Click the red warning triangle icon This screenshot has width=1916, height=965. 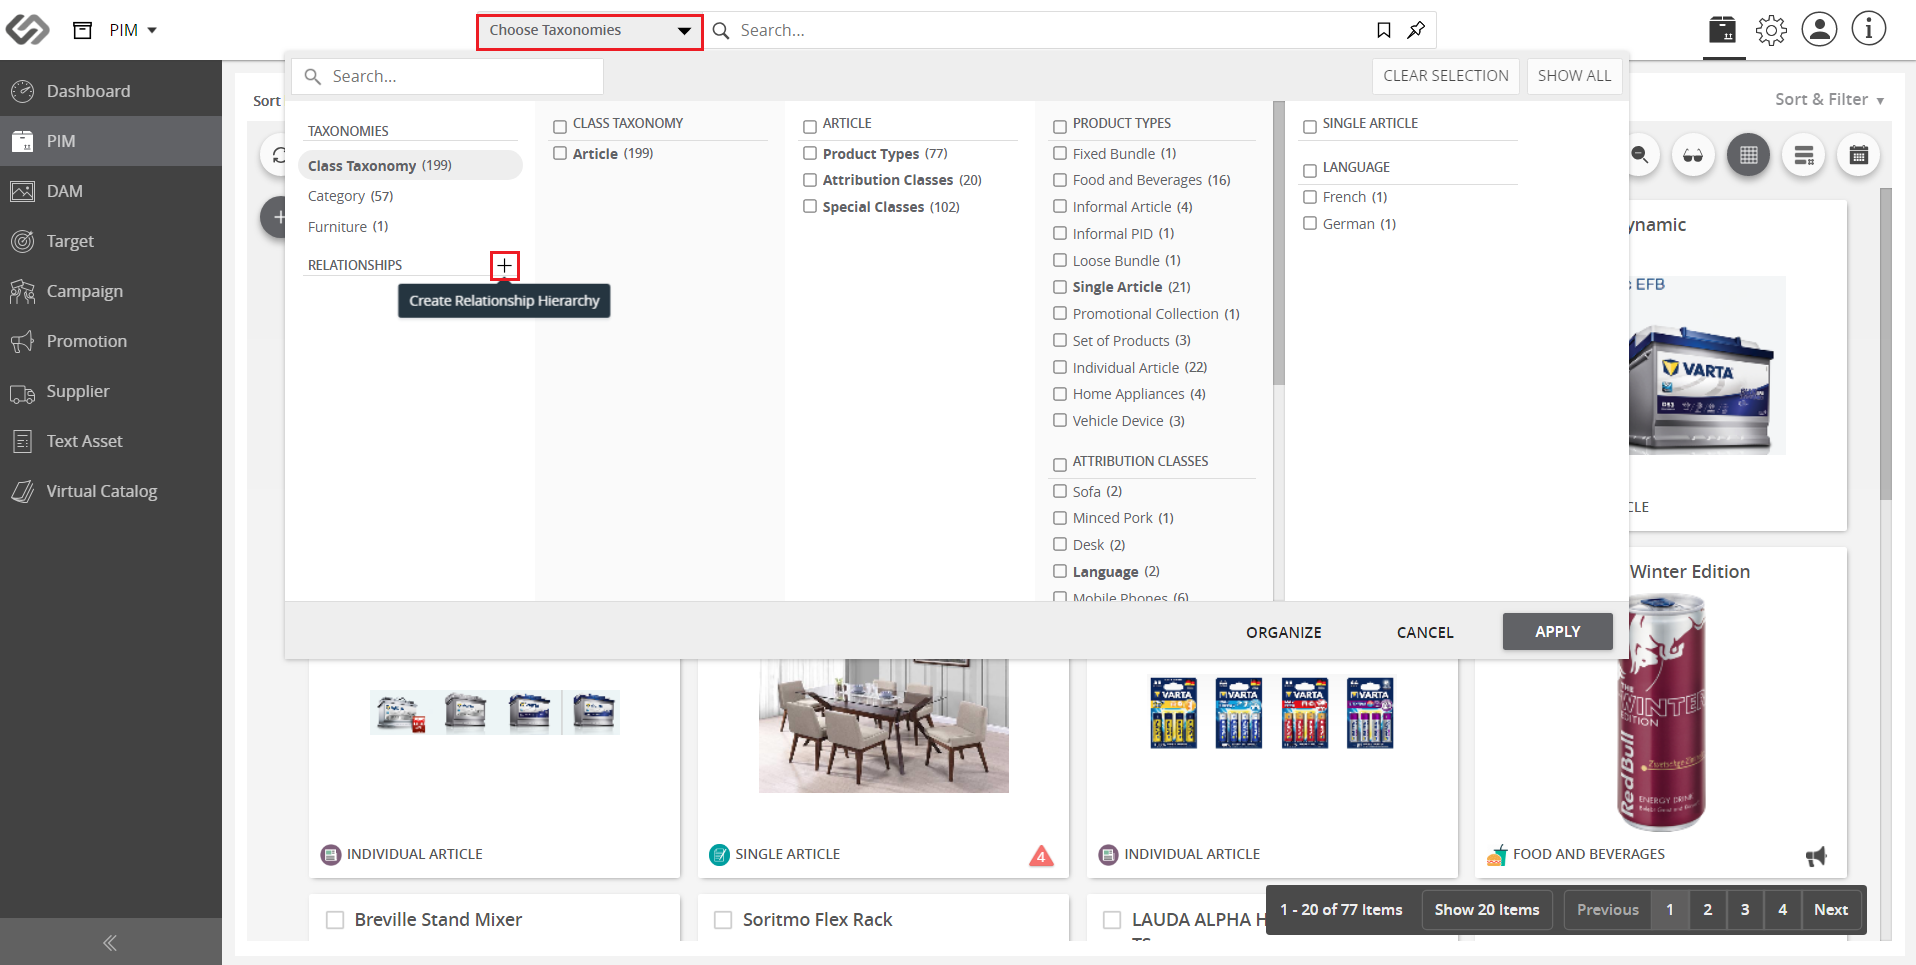click(x=1041, y=855)
